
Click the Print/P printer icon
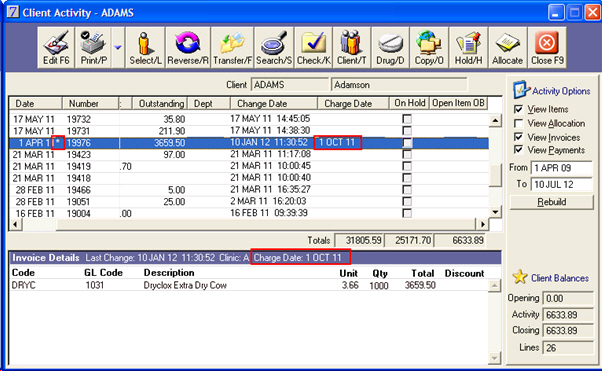click(93, 48)
